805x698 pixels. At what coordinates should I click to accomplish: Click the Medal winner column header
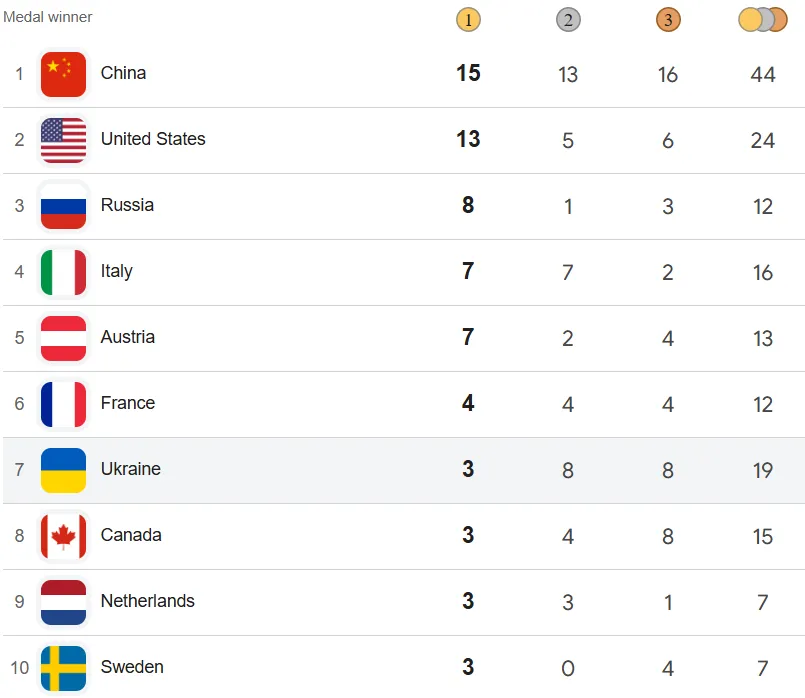tap(48, 17)
